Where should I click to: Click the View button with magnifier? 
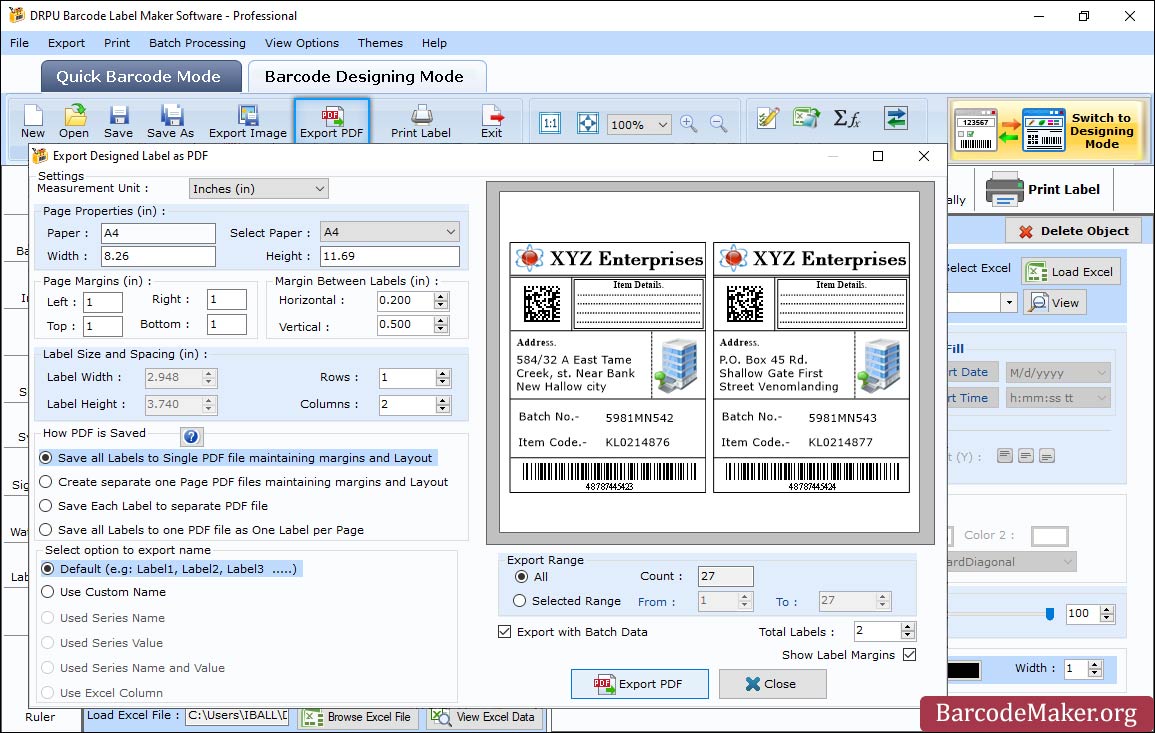[1055, 302]
